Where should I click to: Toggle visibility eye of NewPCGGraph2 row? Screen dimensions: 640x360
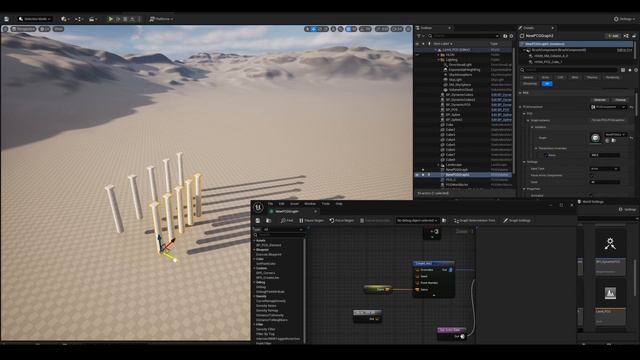coord(417,175)
